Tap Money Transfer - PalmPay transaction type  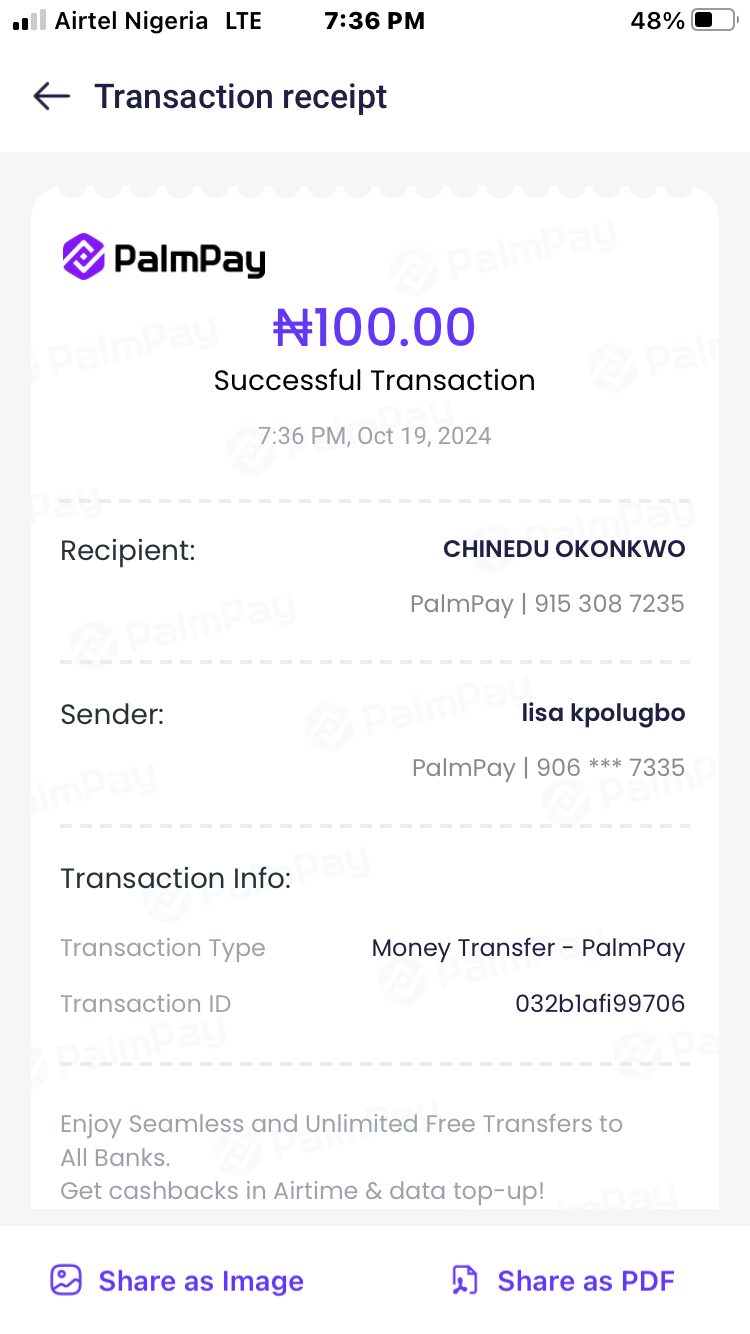528,948
